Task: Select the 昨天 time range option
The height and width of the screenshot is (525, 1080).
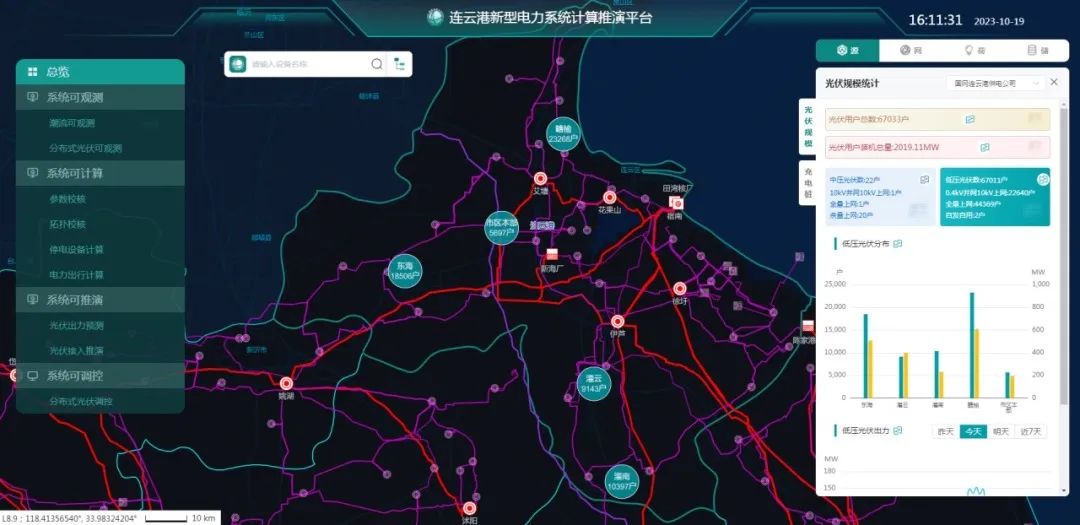Action: 945,431
